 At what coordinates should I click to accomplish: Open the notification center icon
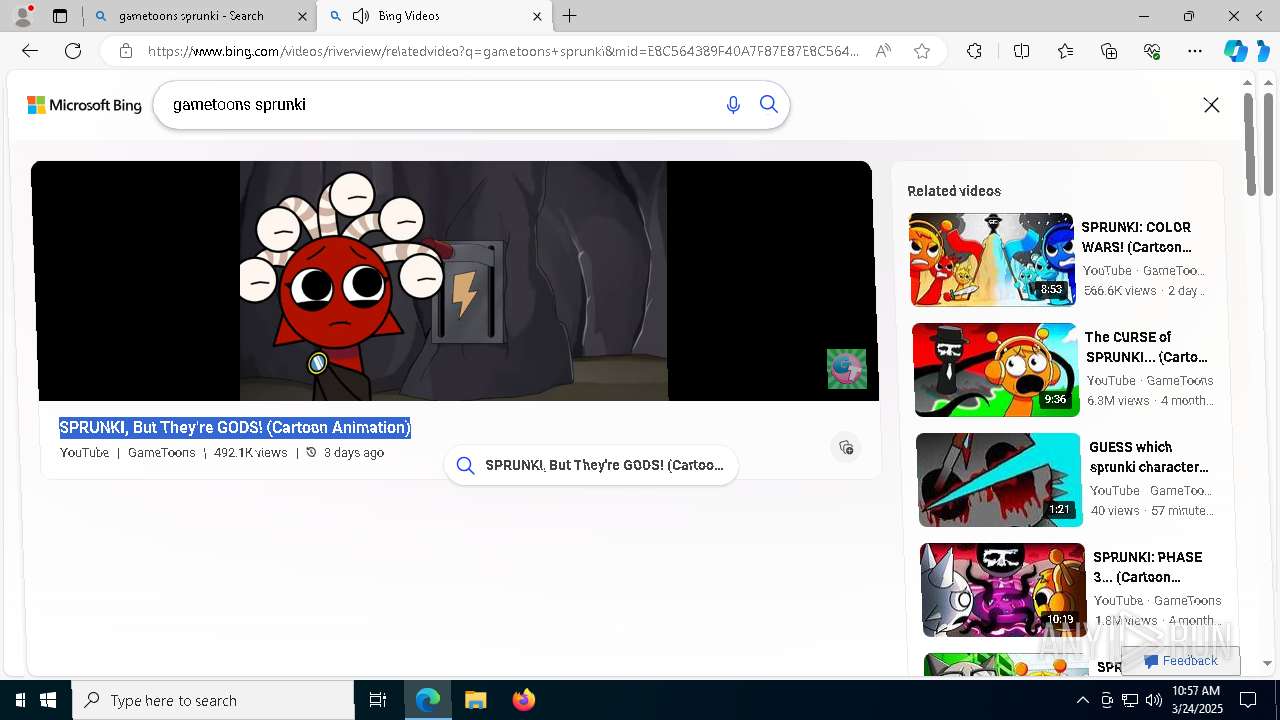pos(1248,700)
